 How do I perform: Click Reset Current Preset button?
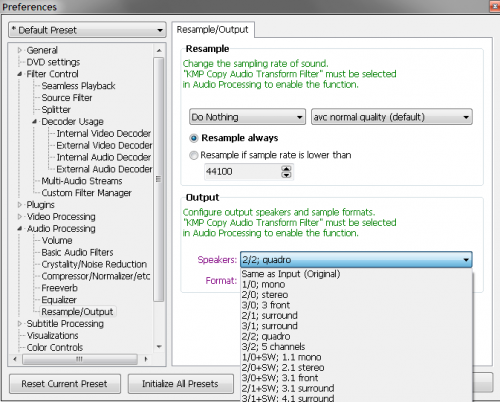pos(65,384)
